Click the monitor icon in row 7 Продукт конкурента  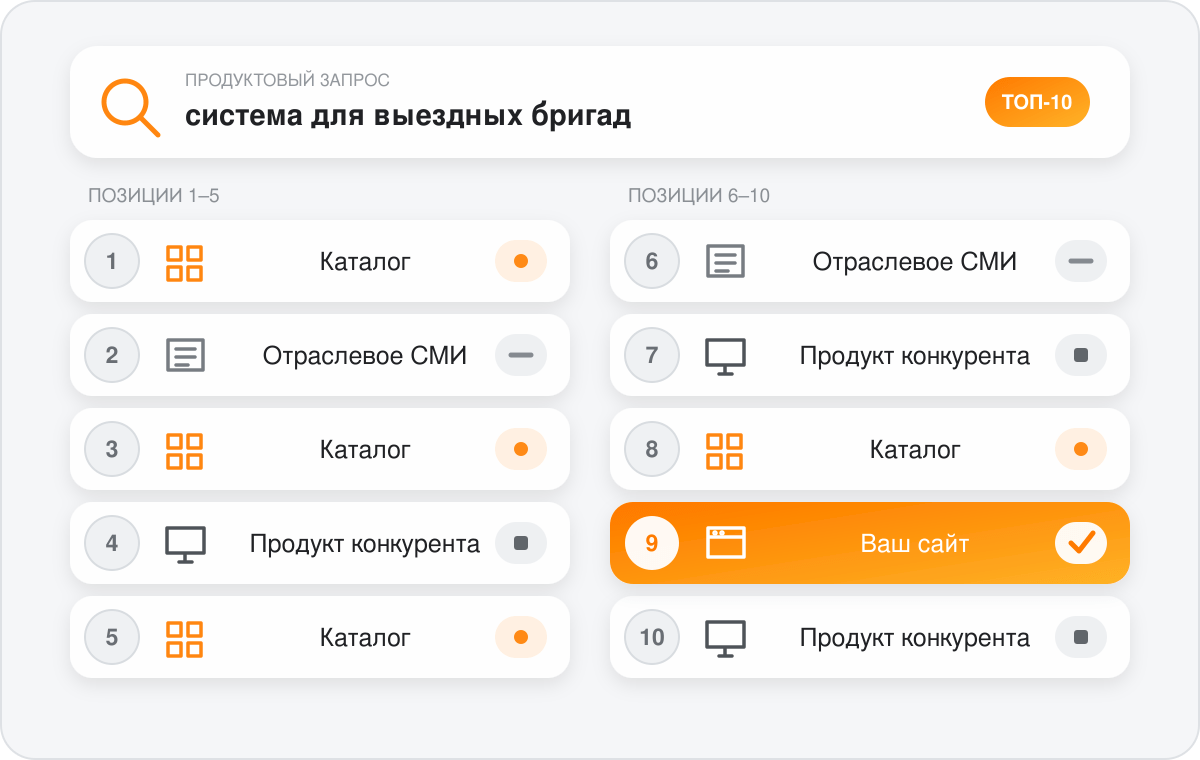coord(725,356)
